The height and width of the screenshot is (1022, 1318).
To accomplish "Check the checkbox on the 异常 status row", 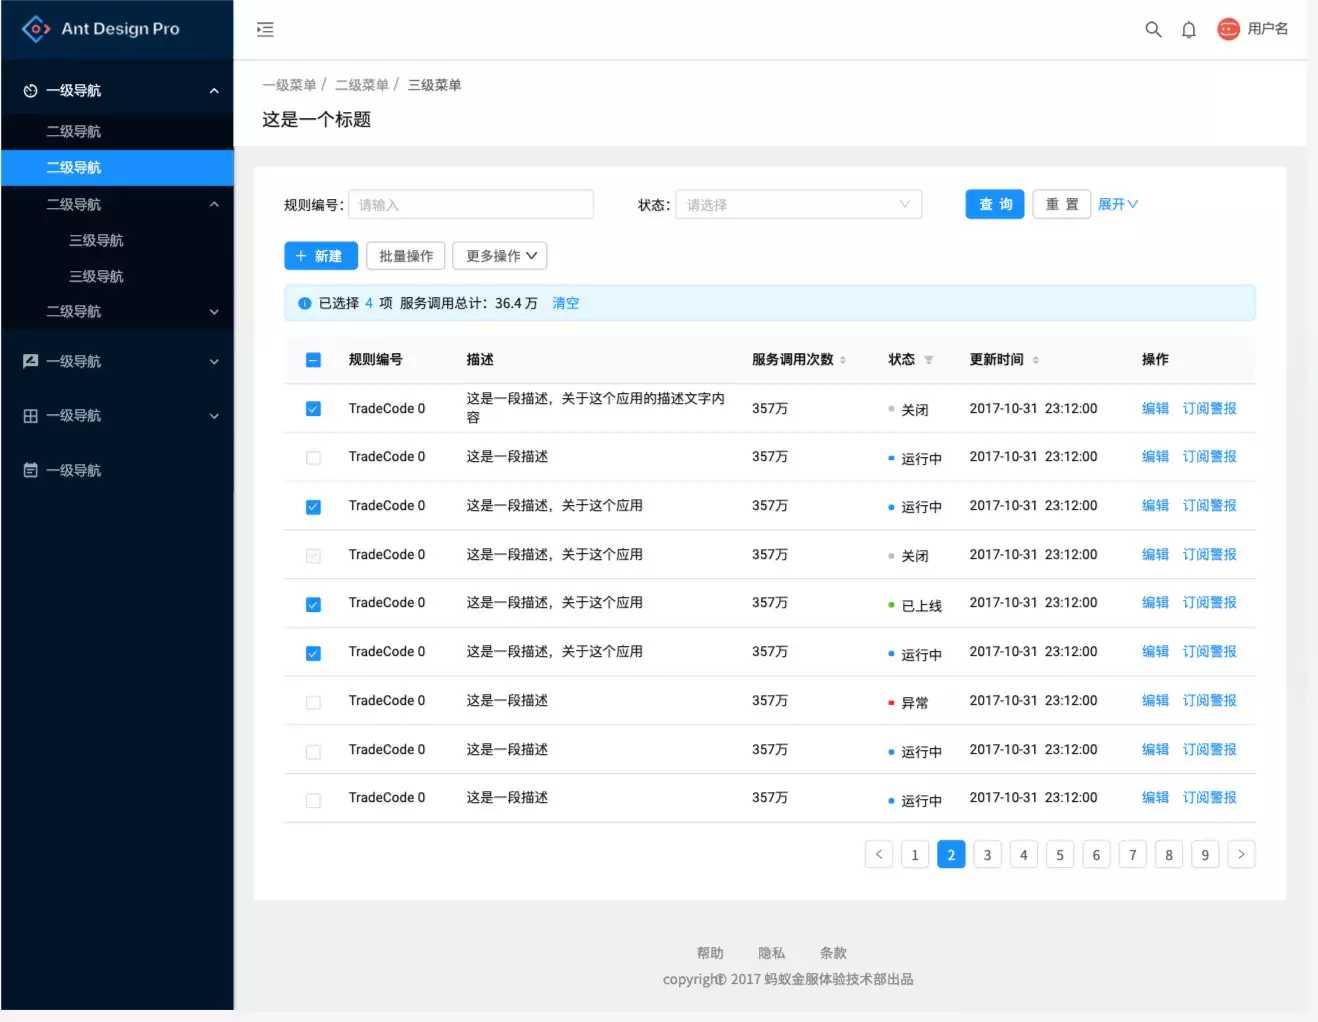I will pos(313,701).
